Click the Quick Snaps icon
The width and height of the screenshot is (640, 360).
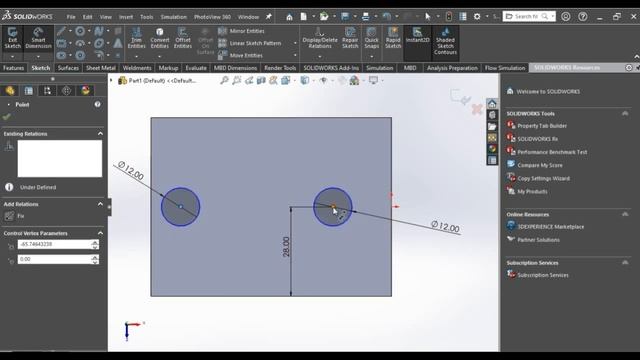click(x=371, y=38)
